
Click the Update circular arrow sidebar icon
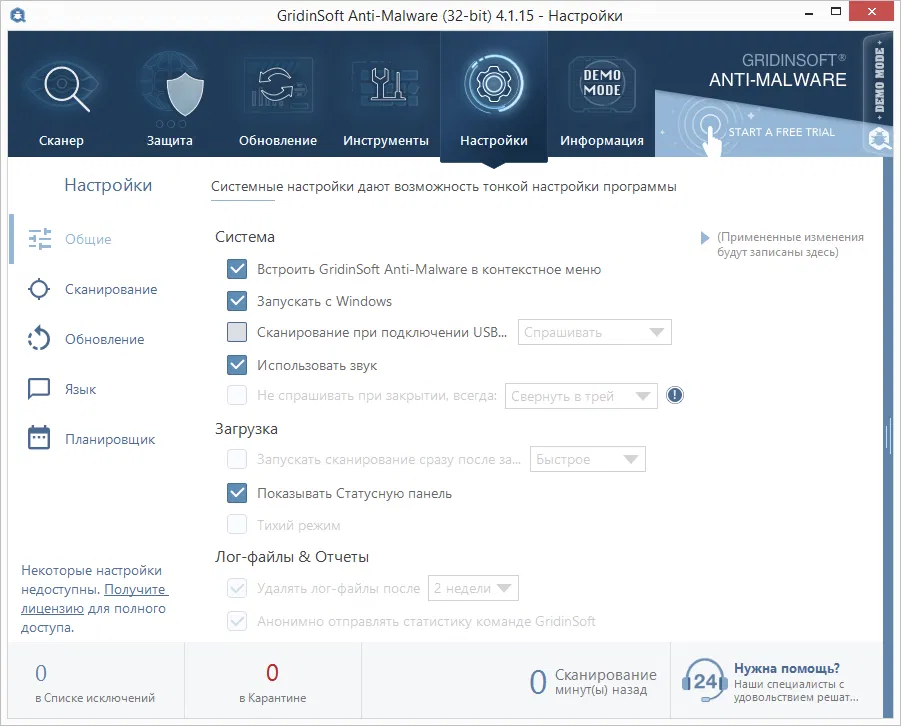tap(39, 339)
